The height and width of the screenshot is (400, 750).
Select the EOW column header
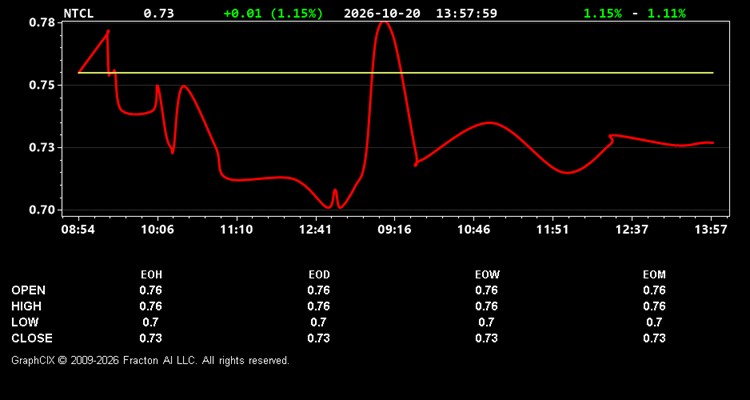pos(487,275)
